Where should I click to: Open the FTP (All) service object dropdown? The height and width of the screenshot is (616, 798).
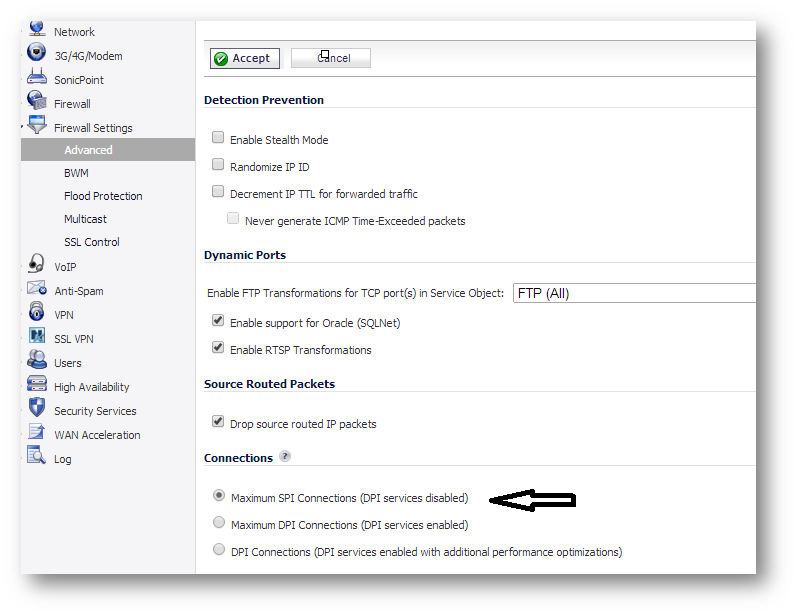(x=634, y=293)
